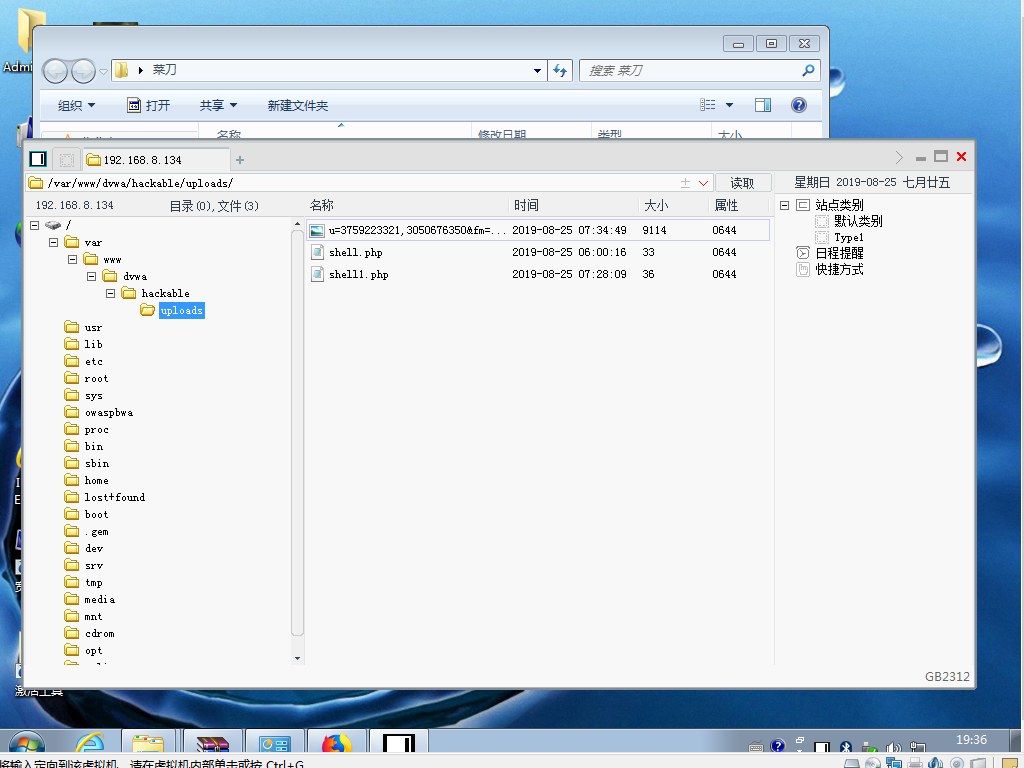
Task: Collapse the root / node in tree
Action: (x=35, y=225)
